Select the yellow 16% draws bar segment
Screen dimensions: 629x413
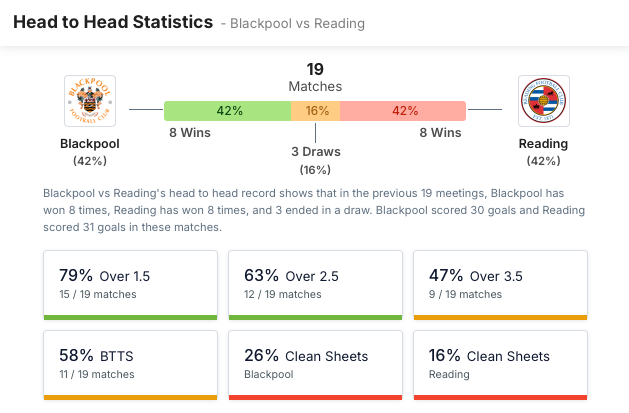point(316,111)
